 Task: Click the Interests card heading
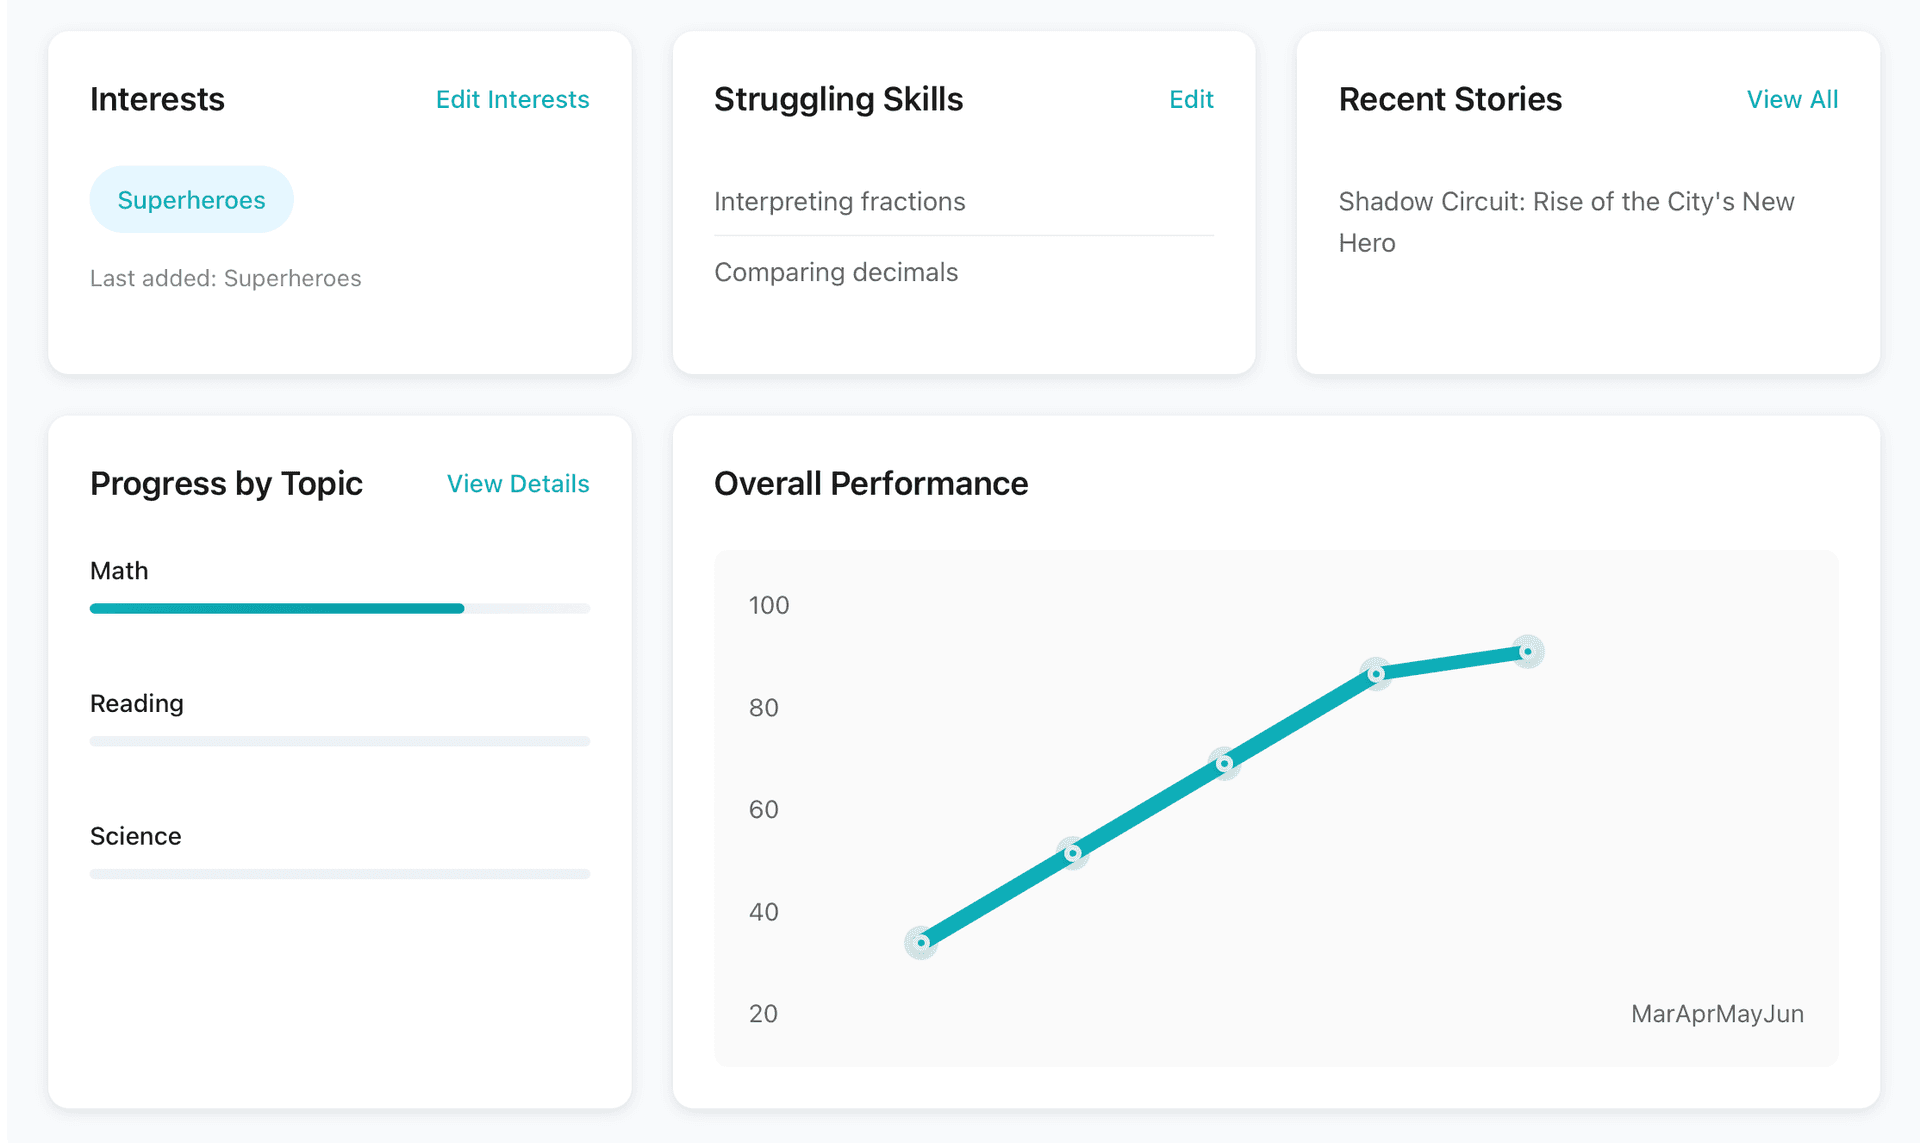tap(157, 99)
